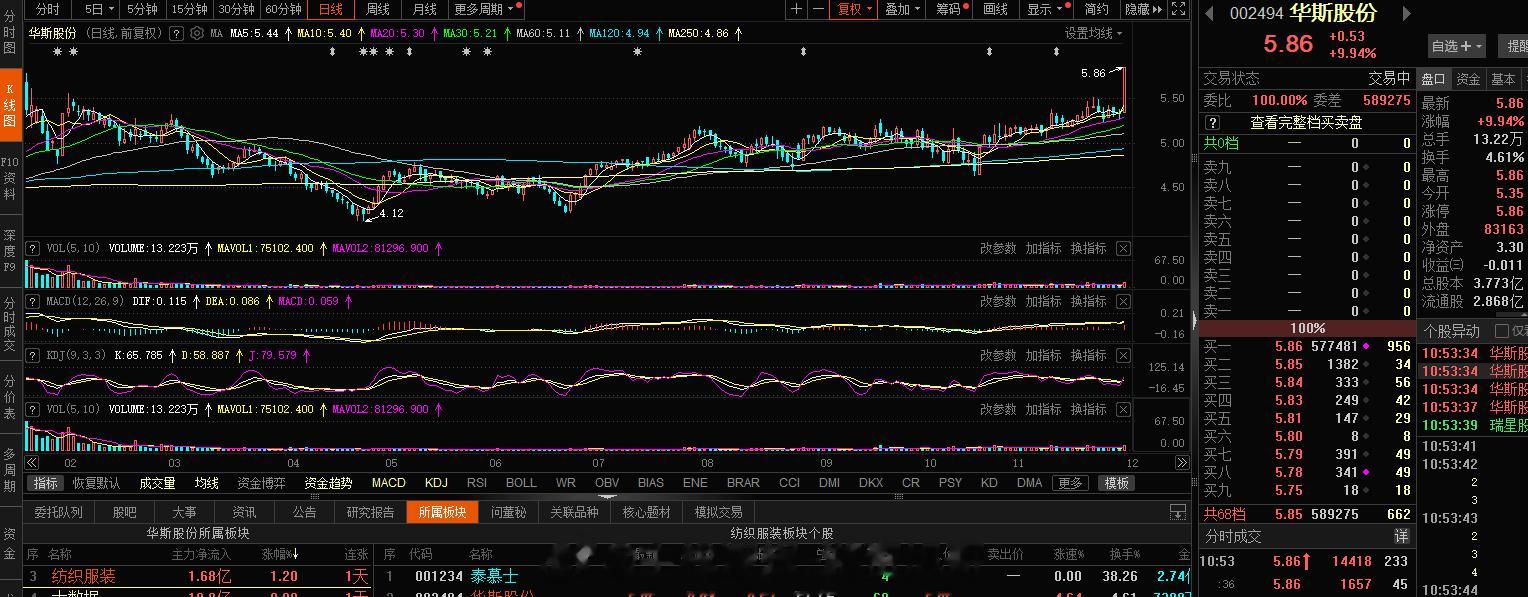Screen dimensions: 1528x597
Task: Open the 自选+ dropdown
Action: (x=1457, y=45)
